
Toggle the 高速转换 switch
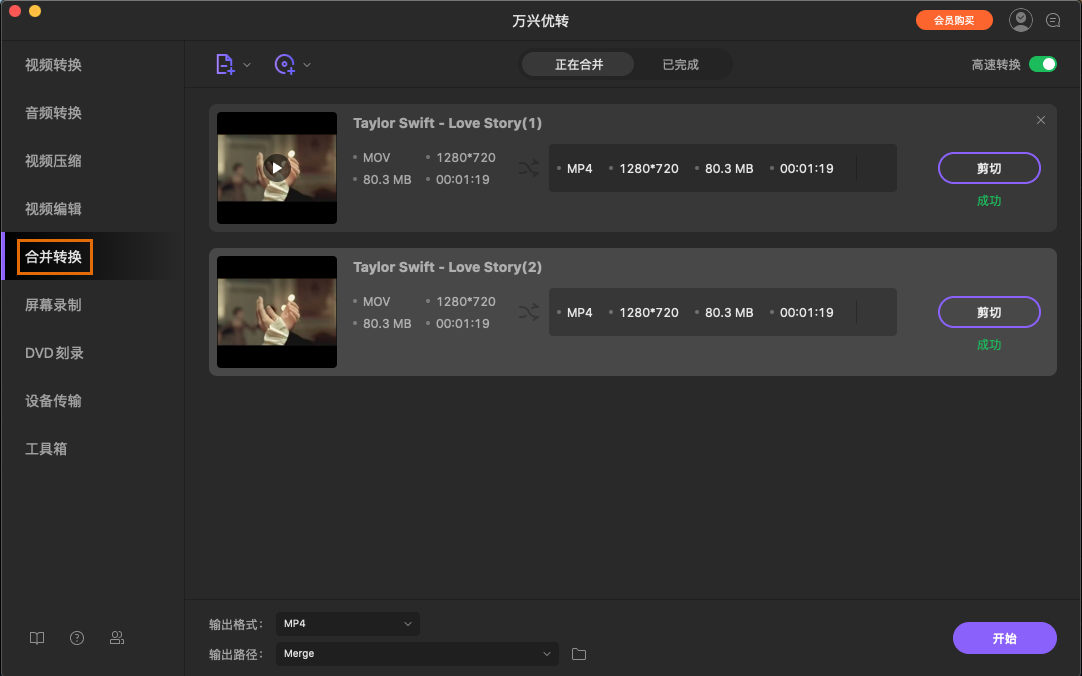pyautogui.click(x=1042, y=64)
